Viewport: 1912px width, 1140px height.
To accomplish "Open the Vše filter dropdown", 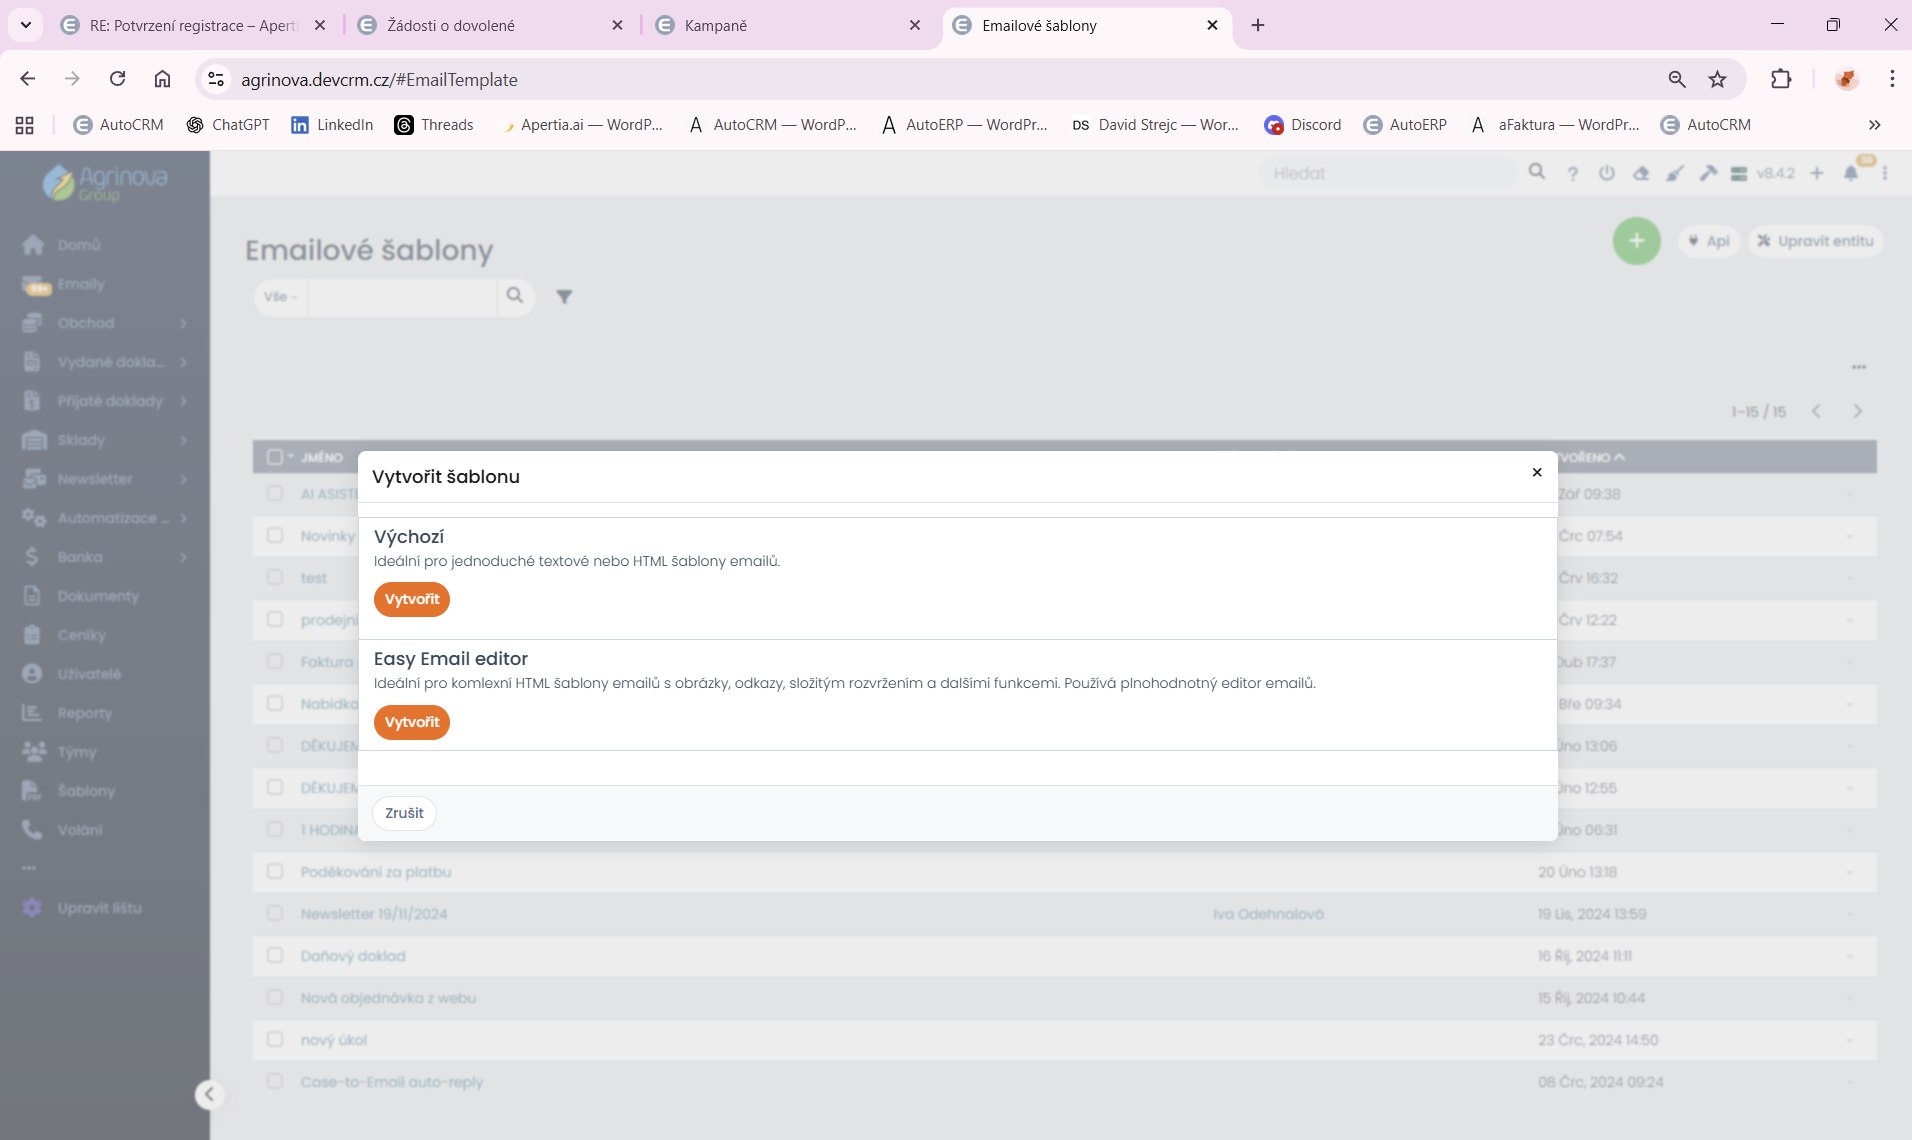I will click(x=280, y=297).
